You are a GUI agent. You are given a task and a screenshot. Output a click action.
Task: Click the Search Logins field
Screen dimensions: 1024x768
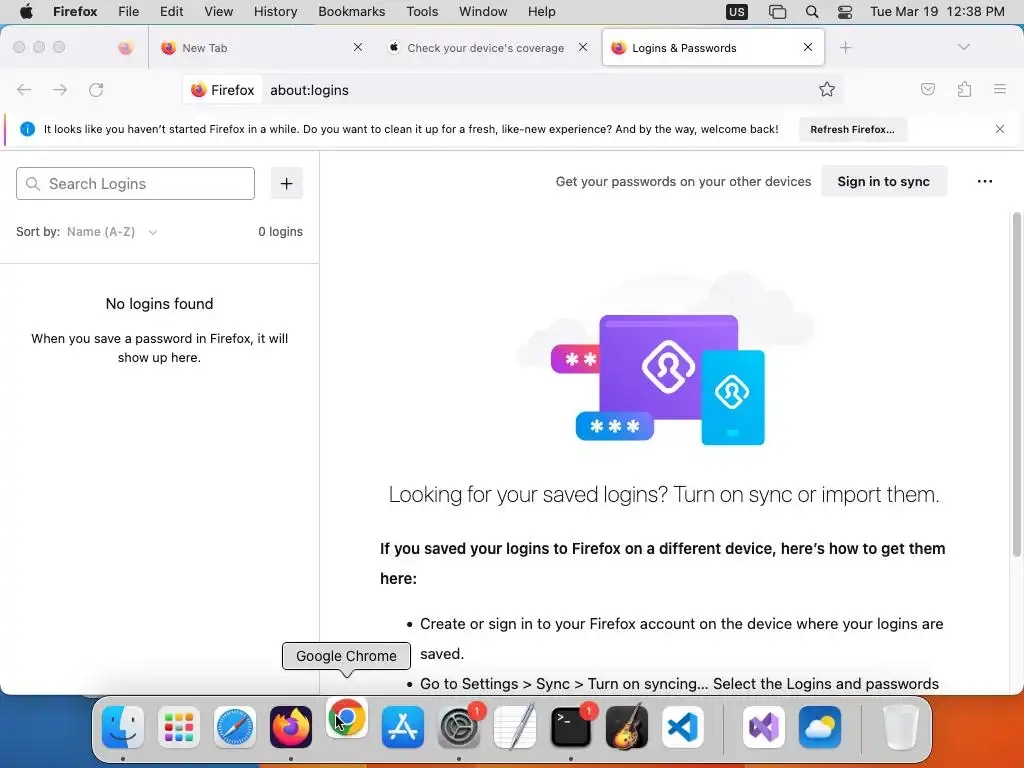coord(135,184)
